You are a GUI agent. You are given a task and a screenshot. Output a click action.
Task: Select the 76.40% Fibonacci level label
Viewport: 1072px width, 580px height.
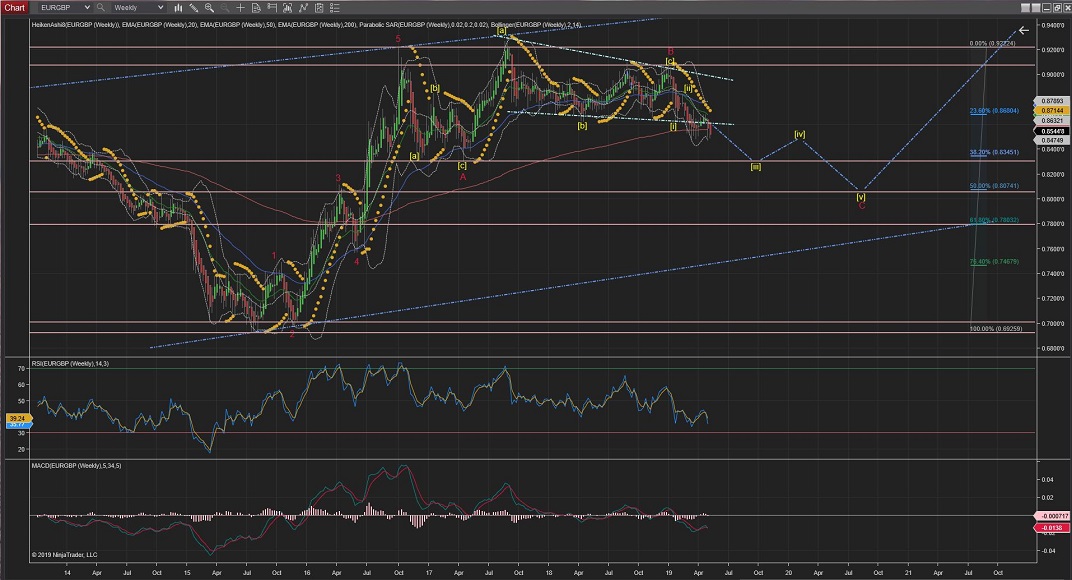994,262
